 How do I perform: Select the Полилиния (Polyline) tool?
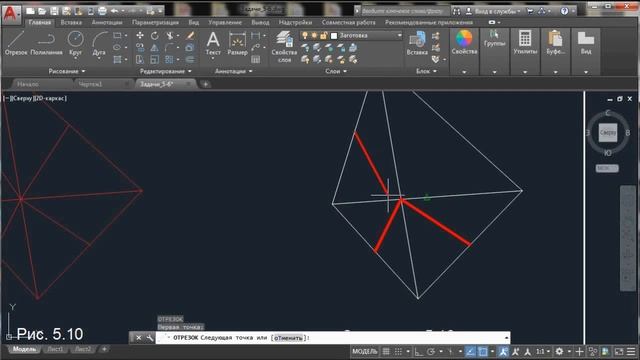pyautogui.click(x=46, y=42)
